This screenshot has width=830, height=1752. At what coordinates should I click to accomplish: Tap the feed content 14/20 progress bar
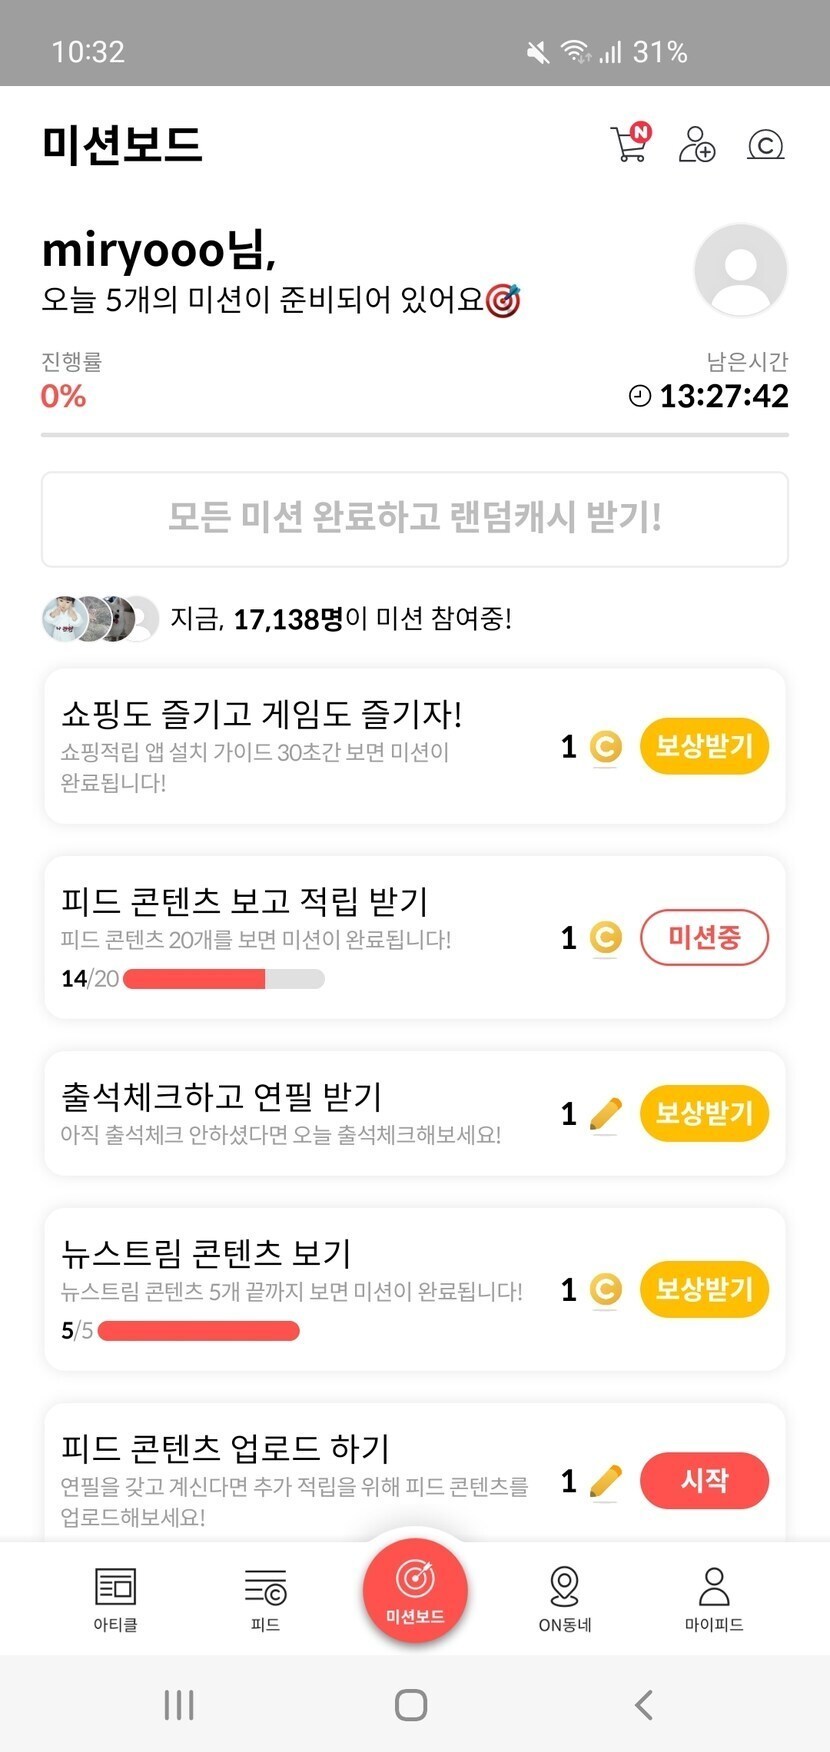(x=223, y=979)
